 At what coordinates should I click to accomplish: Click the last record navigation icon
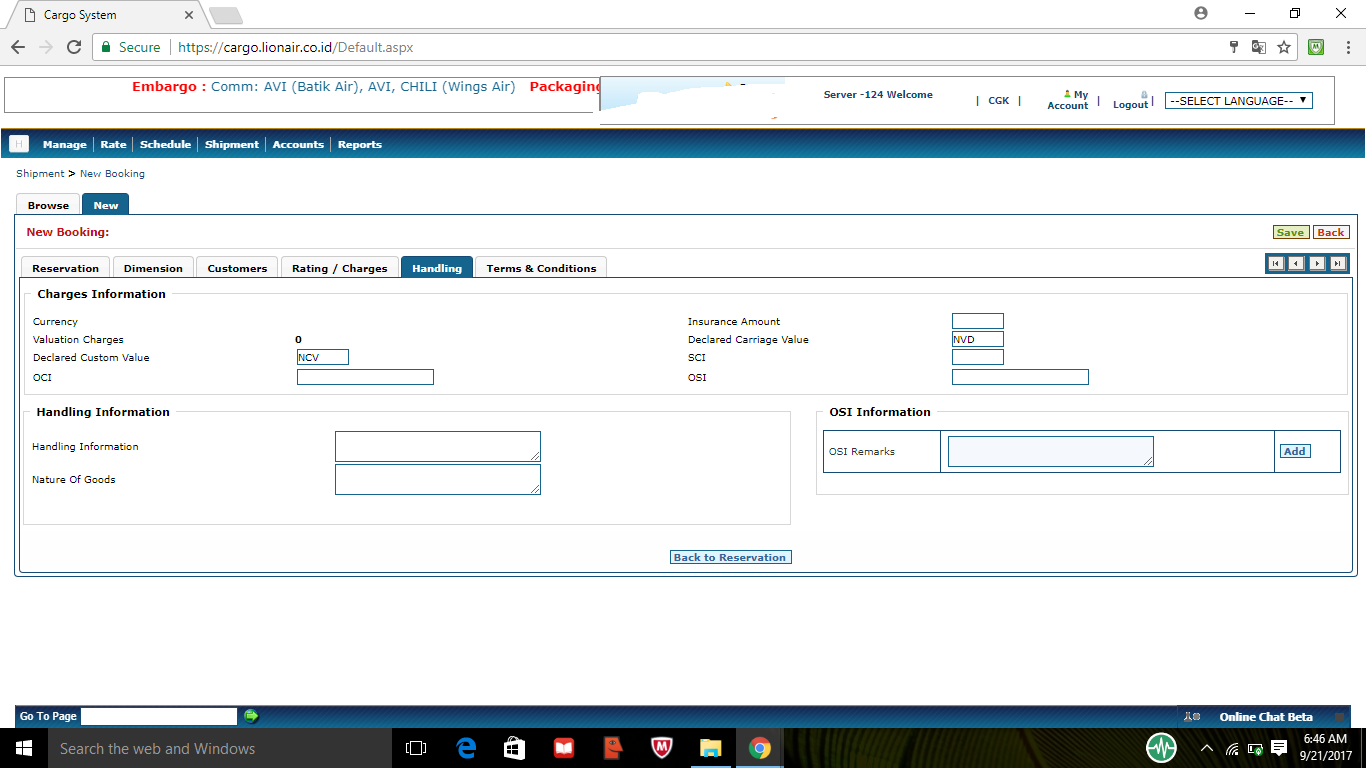[1338, 263]
